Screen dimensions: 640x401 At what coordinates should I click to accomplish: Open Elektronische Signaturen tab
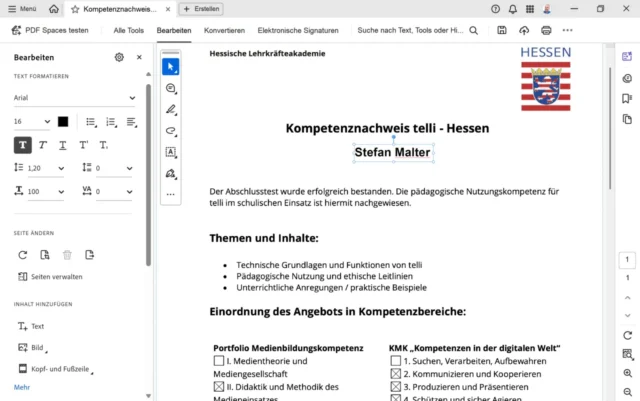tap(298, 30)
